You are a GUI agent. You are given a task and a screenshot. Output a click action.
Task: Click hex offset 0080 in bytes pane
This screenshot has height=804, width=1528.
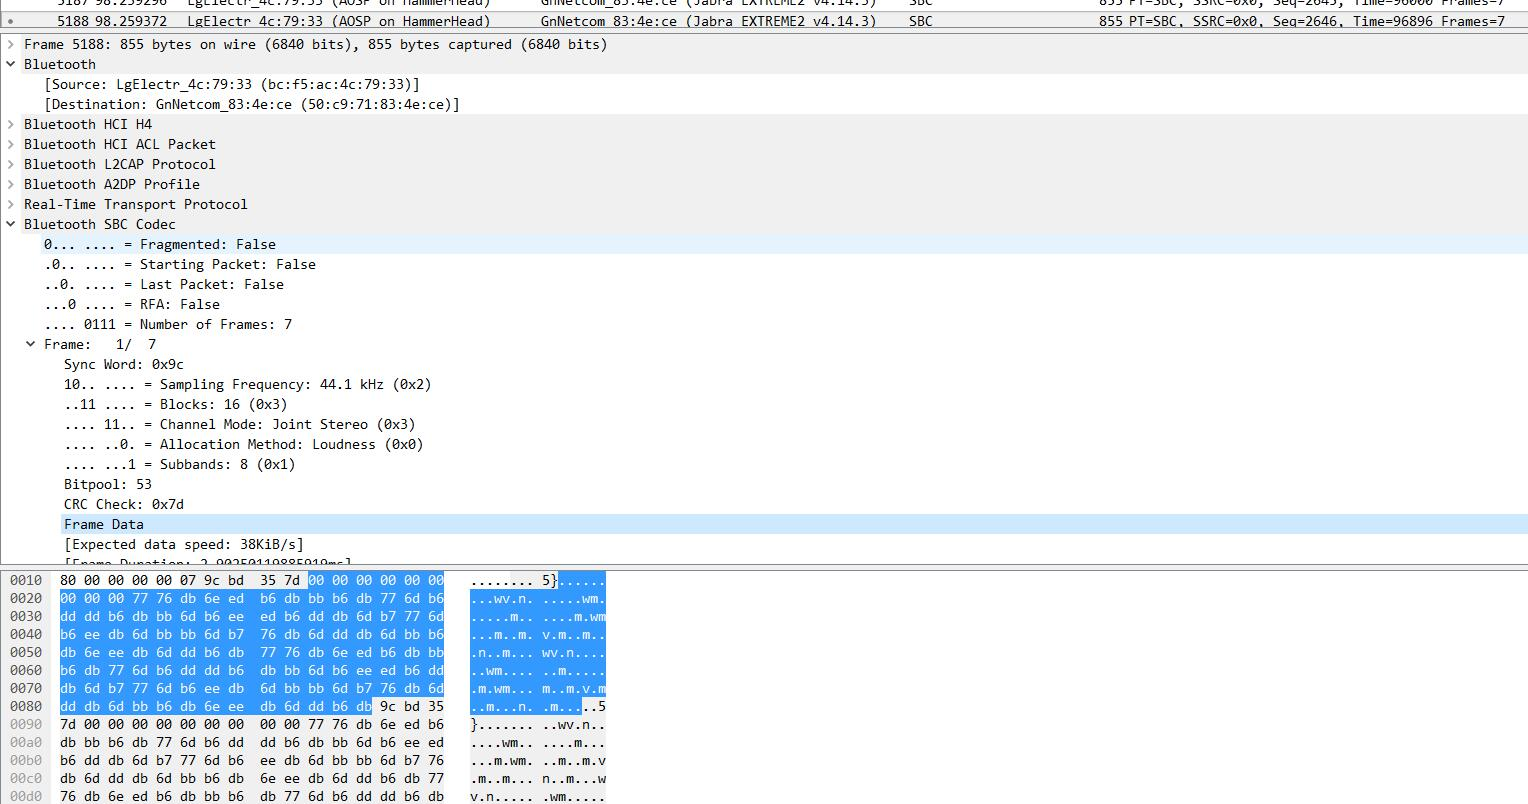[26, 706]
